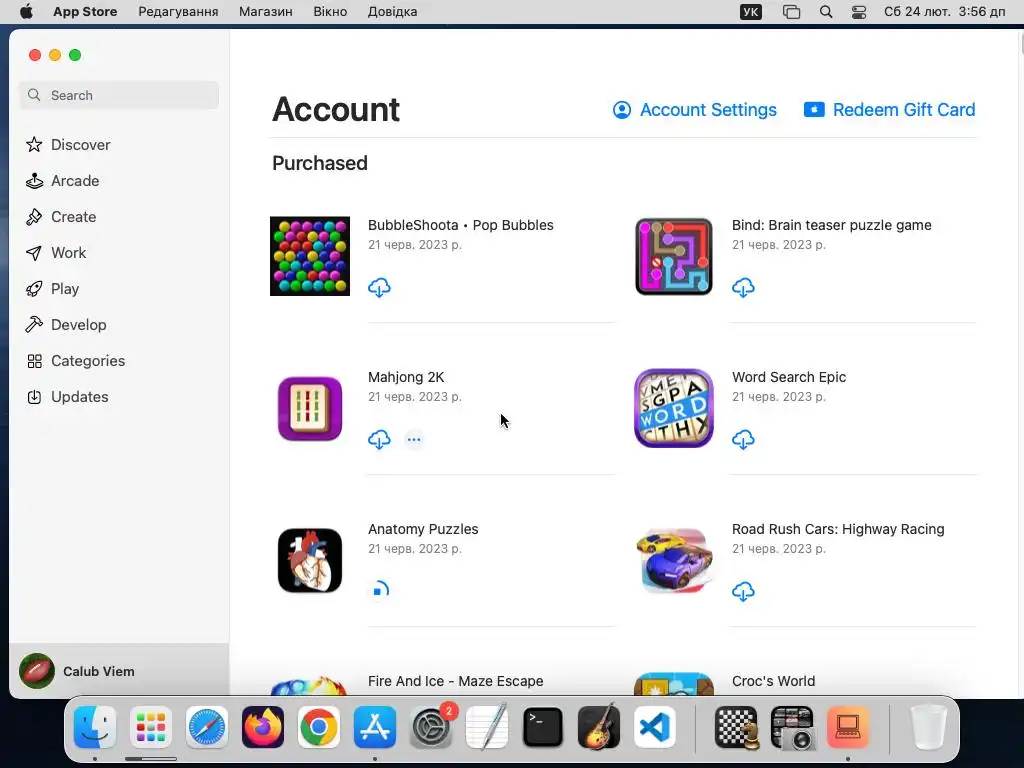Launch Safari from the Dock
This screenshot has width=1024, height=768.
point(207,727)
